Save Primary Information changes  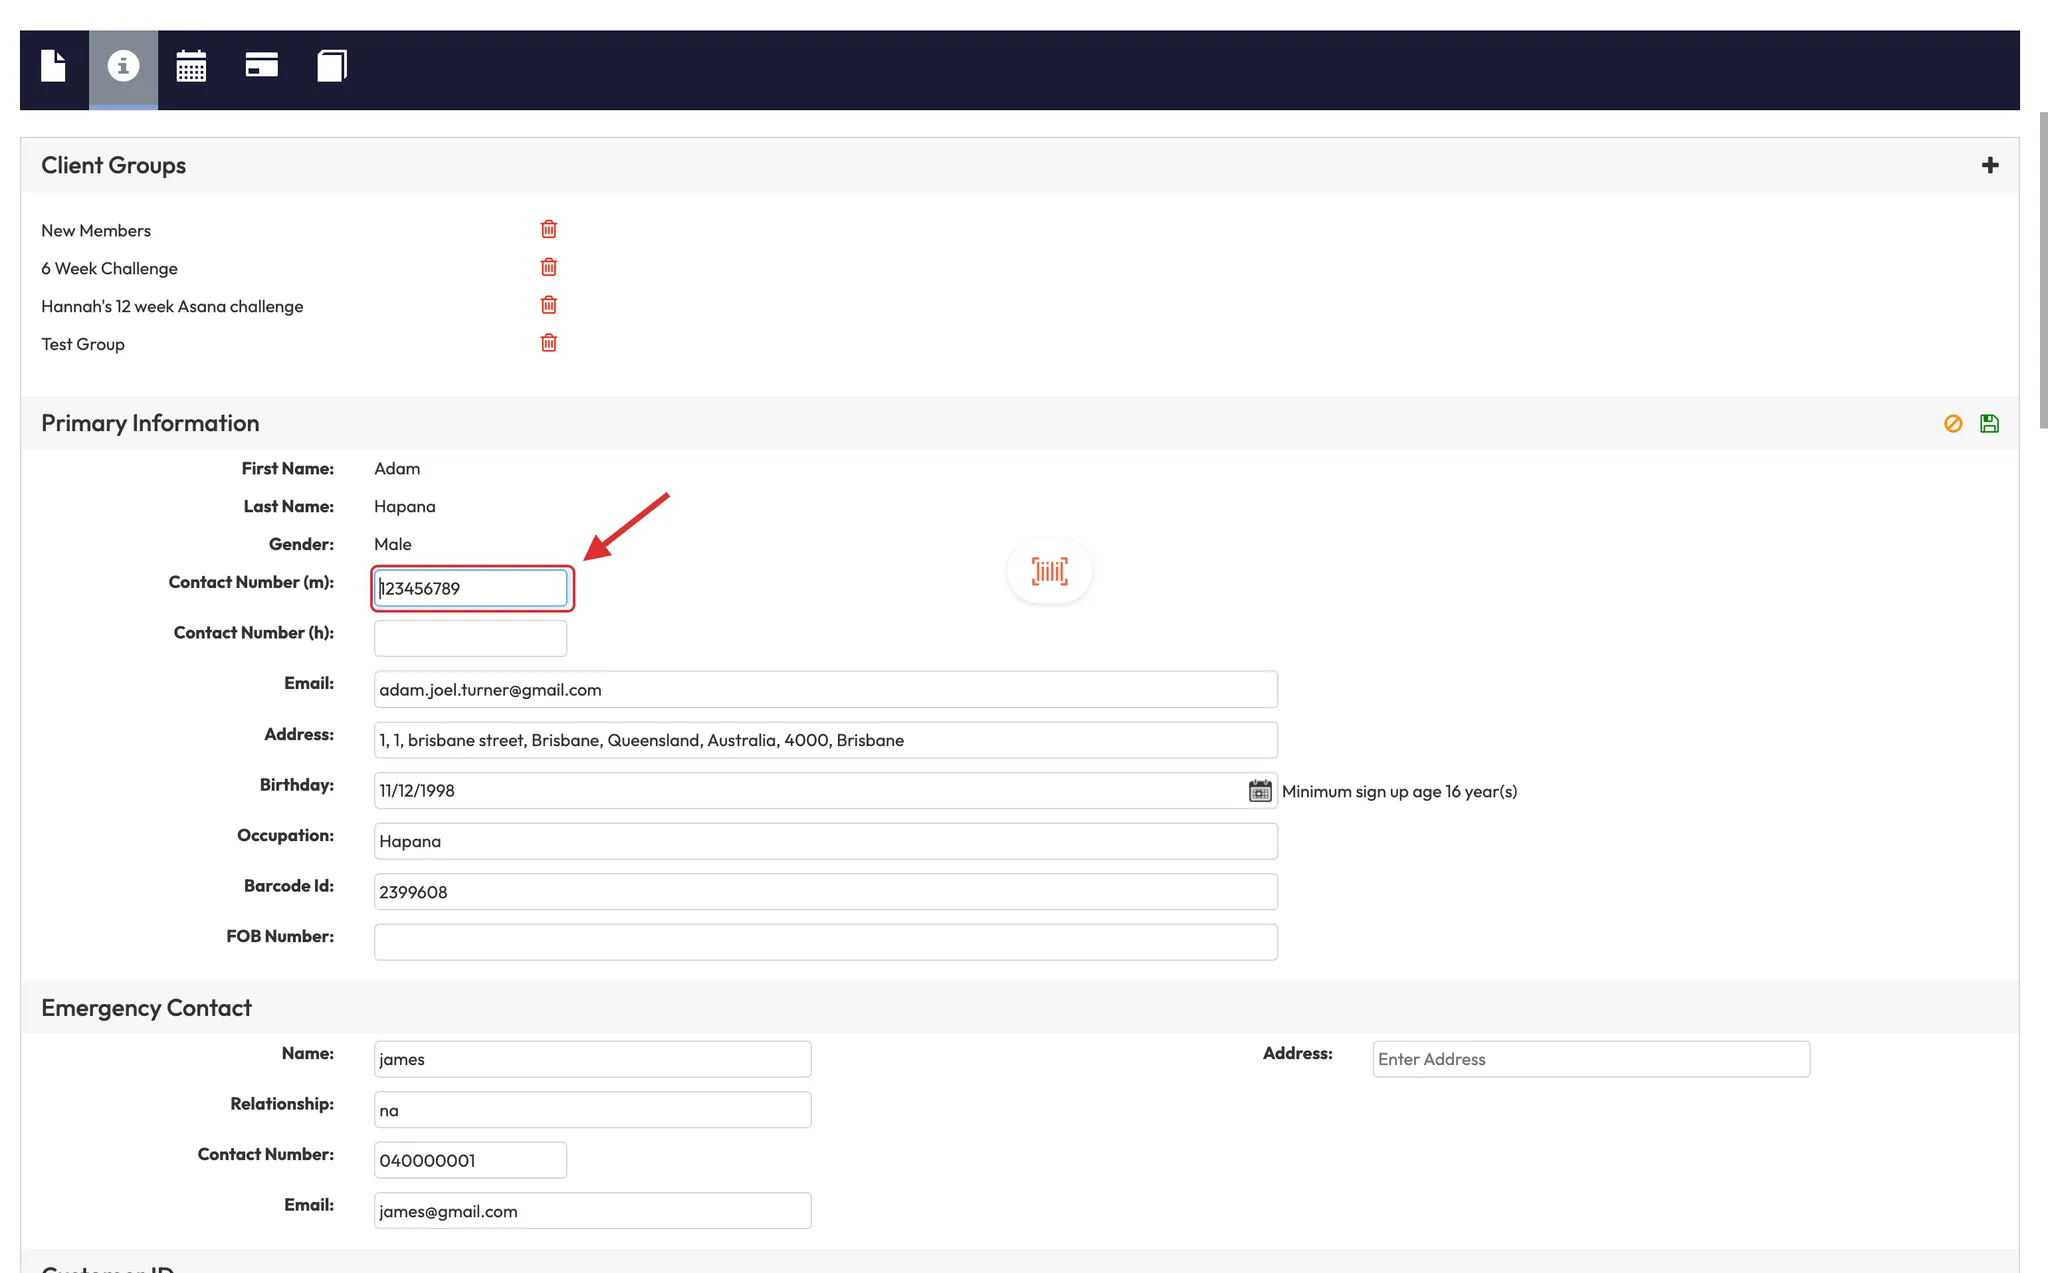(x=1989, y=423)
